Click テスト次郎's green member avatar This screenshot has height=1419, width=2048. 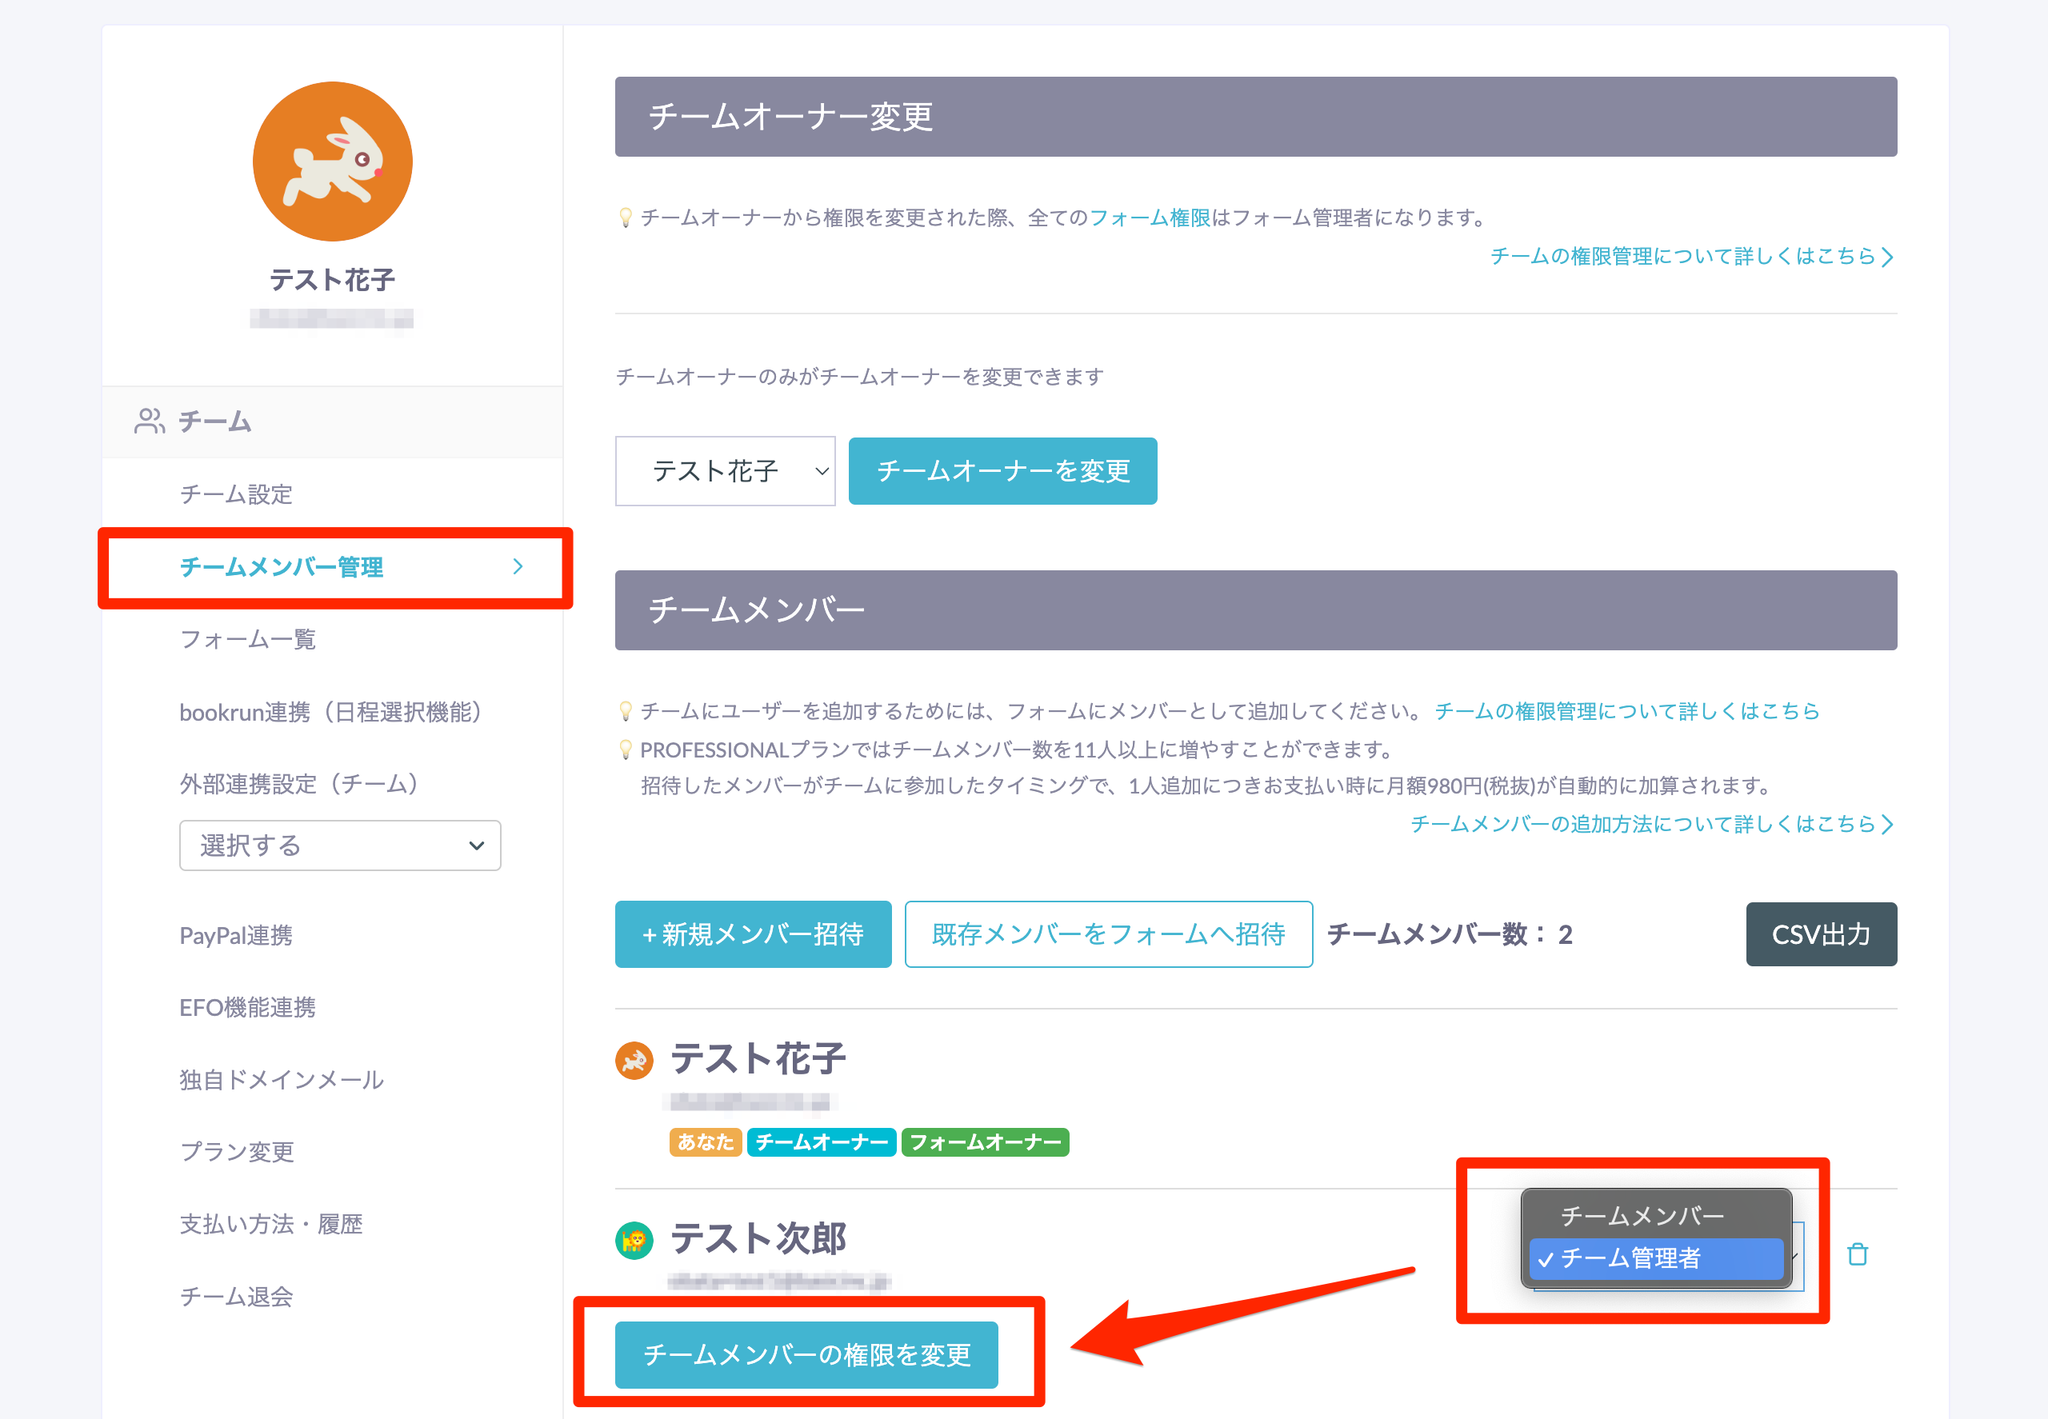(634, 1241)
